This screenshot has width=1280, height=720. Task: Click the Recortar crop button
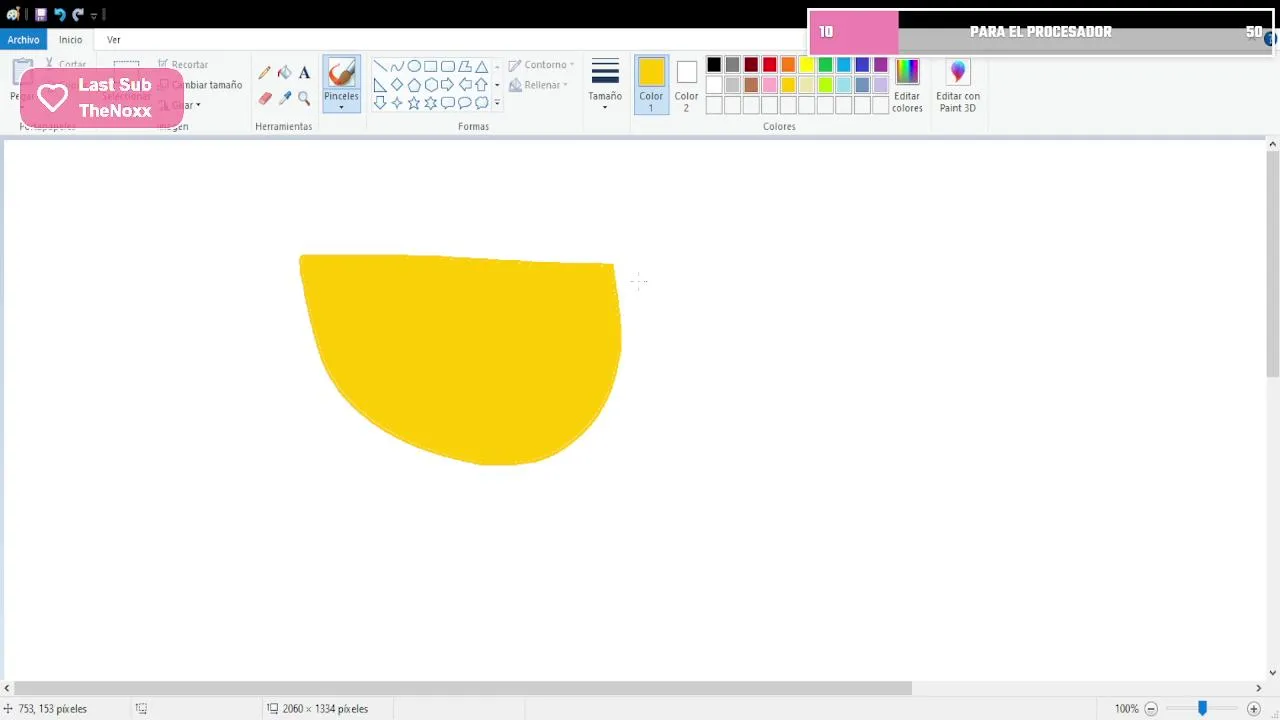pyautogui.click(x=183, y=65)
